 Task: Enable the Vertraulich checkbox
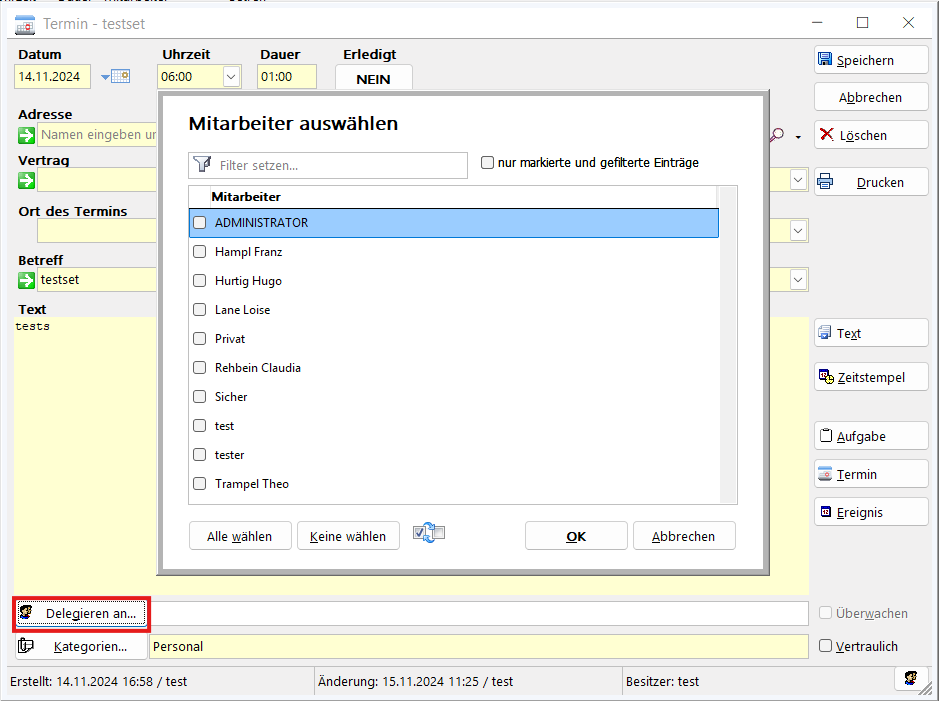point(825,646)
